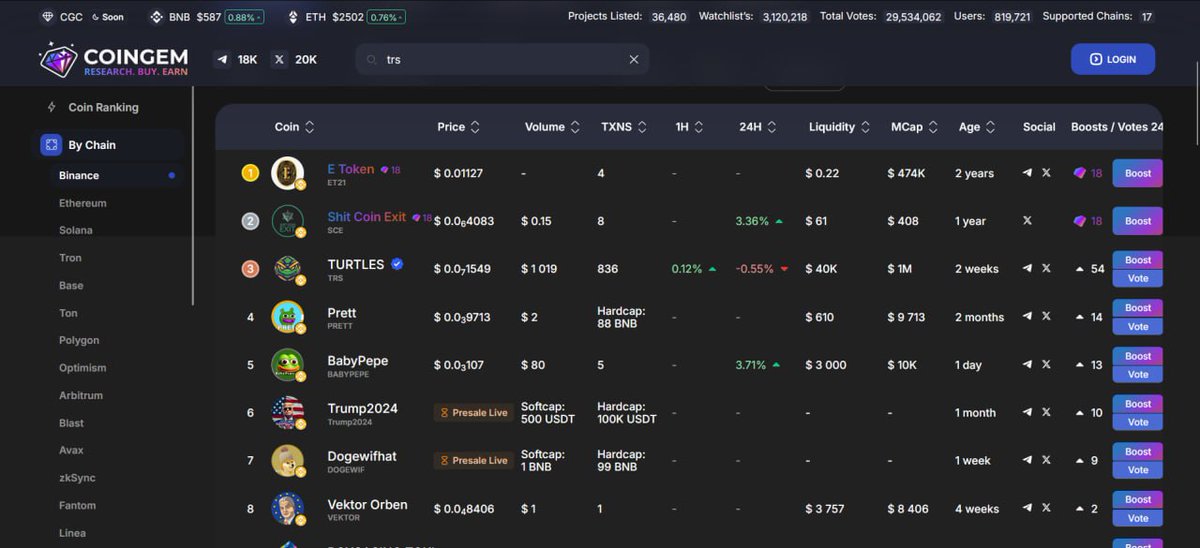Open the Vektor Orben coin logo
Viewport: 1200px width, 548px height.
pyautogui.click(x=288, y=509)
